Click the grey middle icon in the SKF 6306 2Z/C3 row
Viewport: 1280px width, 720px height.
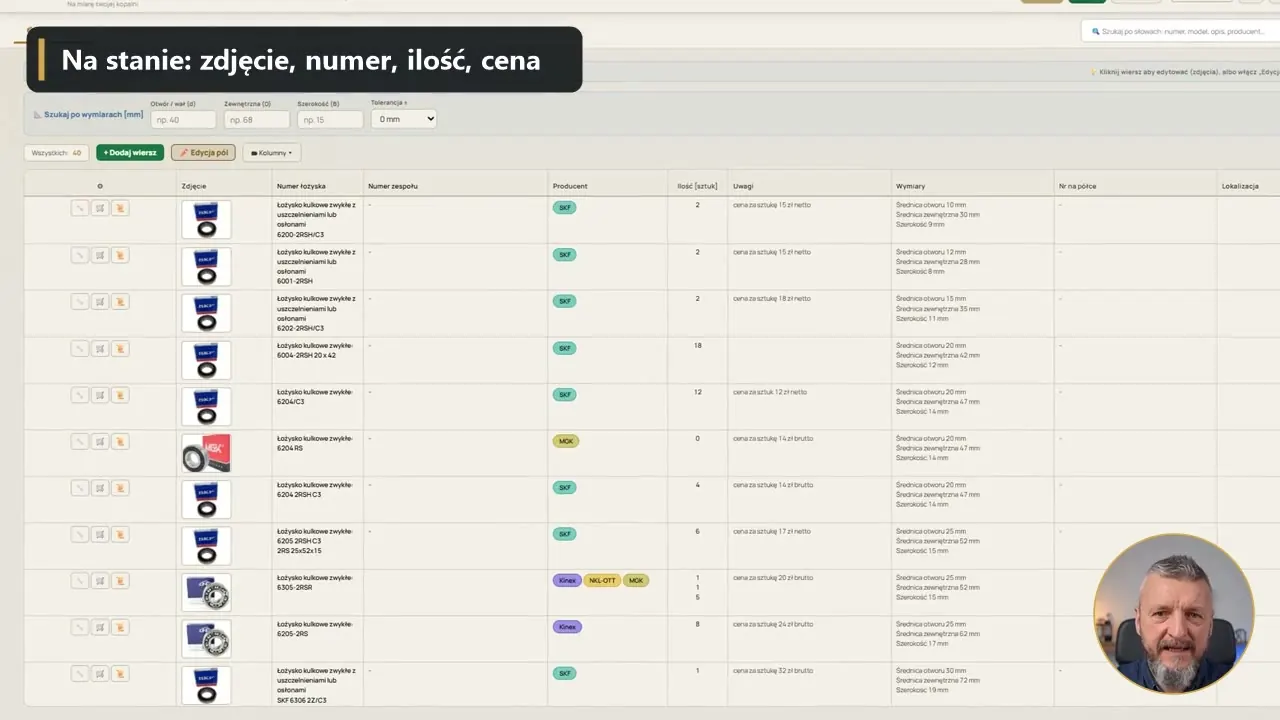click(x=100, y=674)
